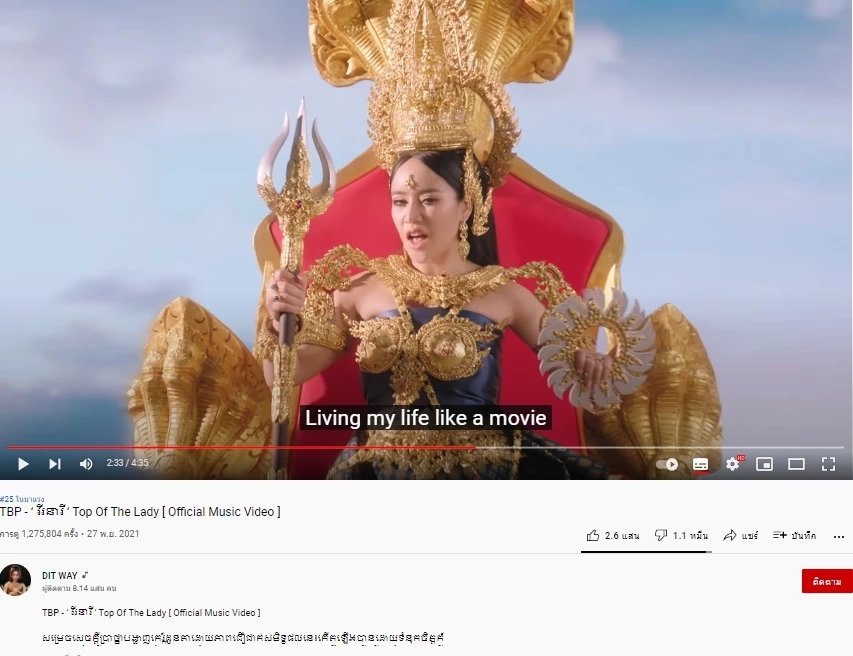Screen dimensions: 853x656
Task: Seek along the red progress bar
Action: click(426, 448)
